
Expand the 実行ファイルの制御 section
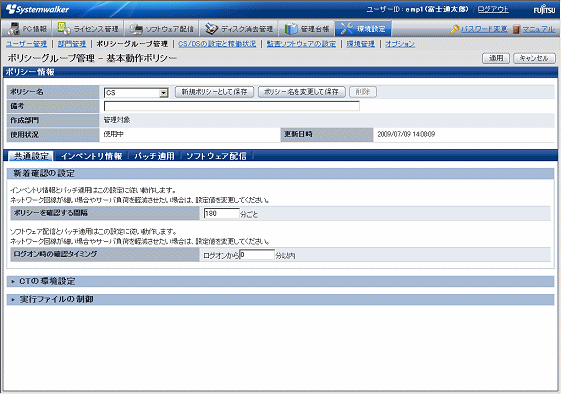coord(280,299)
